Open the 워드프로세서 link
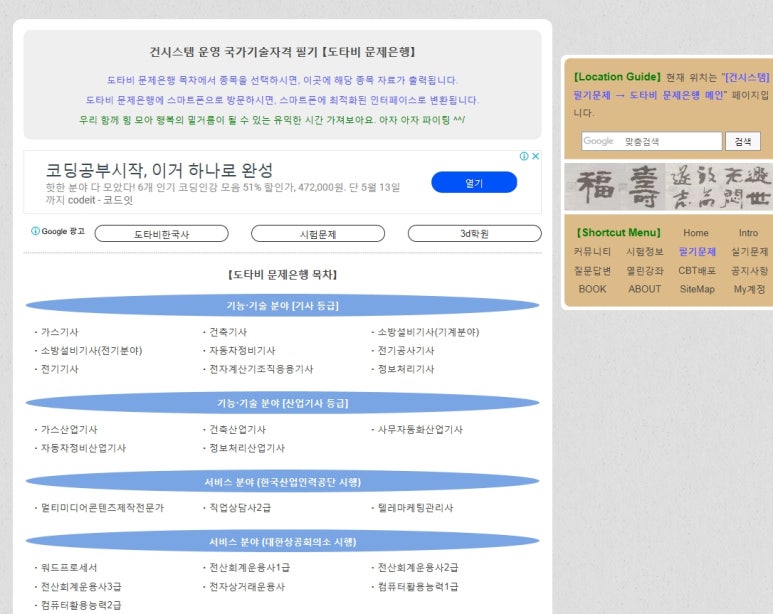Screen dimensions: 773x614 [69, 568]
